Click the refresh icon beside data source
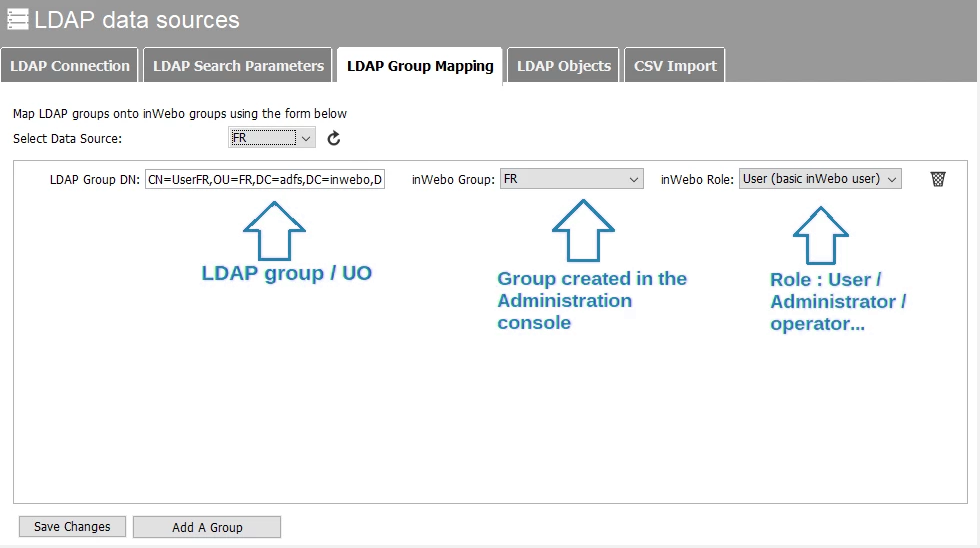 pyautogui.click(x=334, y=138)
